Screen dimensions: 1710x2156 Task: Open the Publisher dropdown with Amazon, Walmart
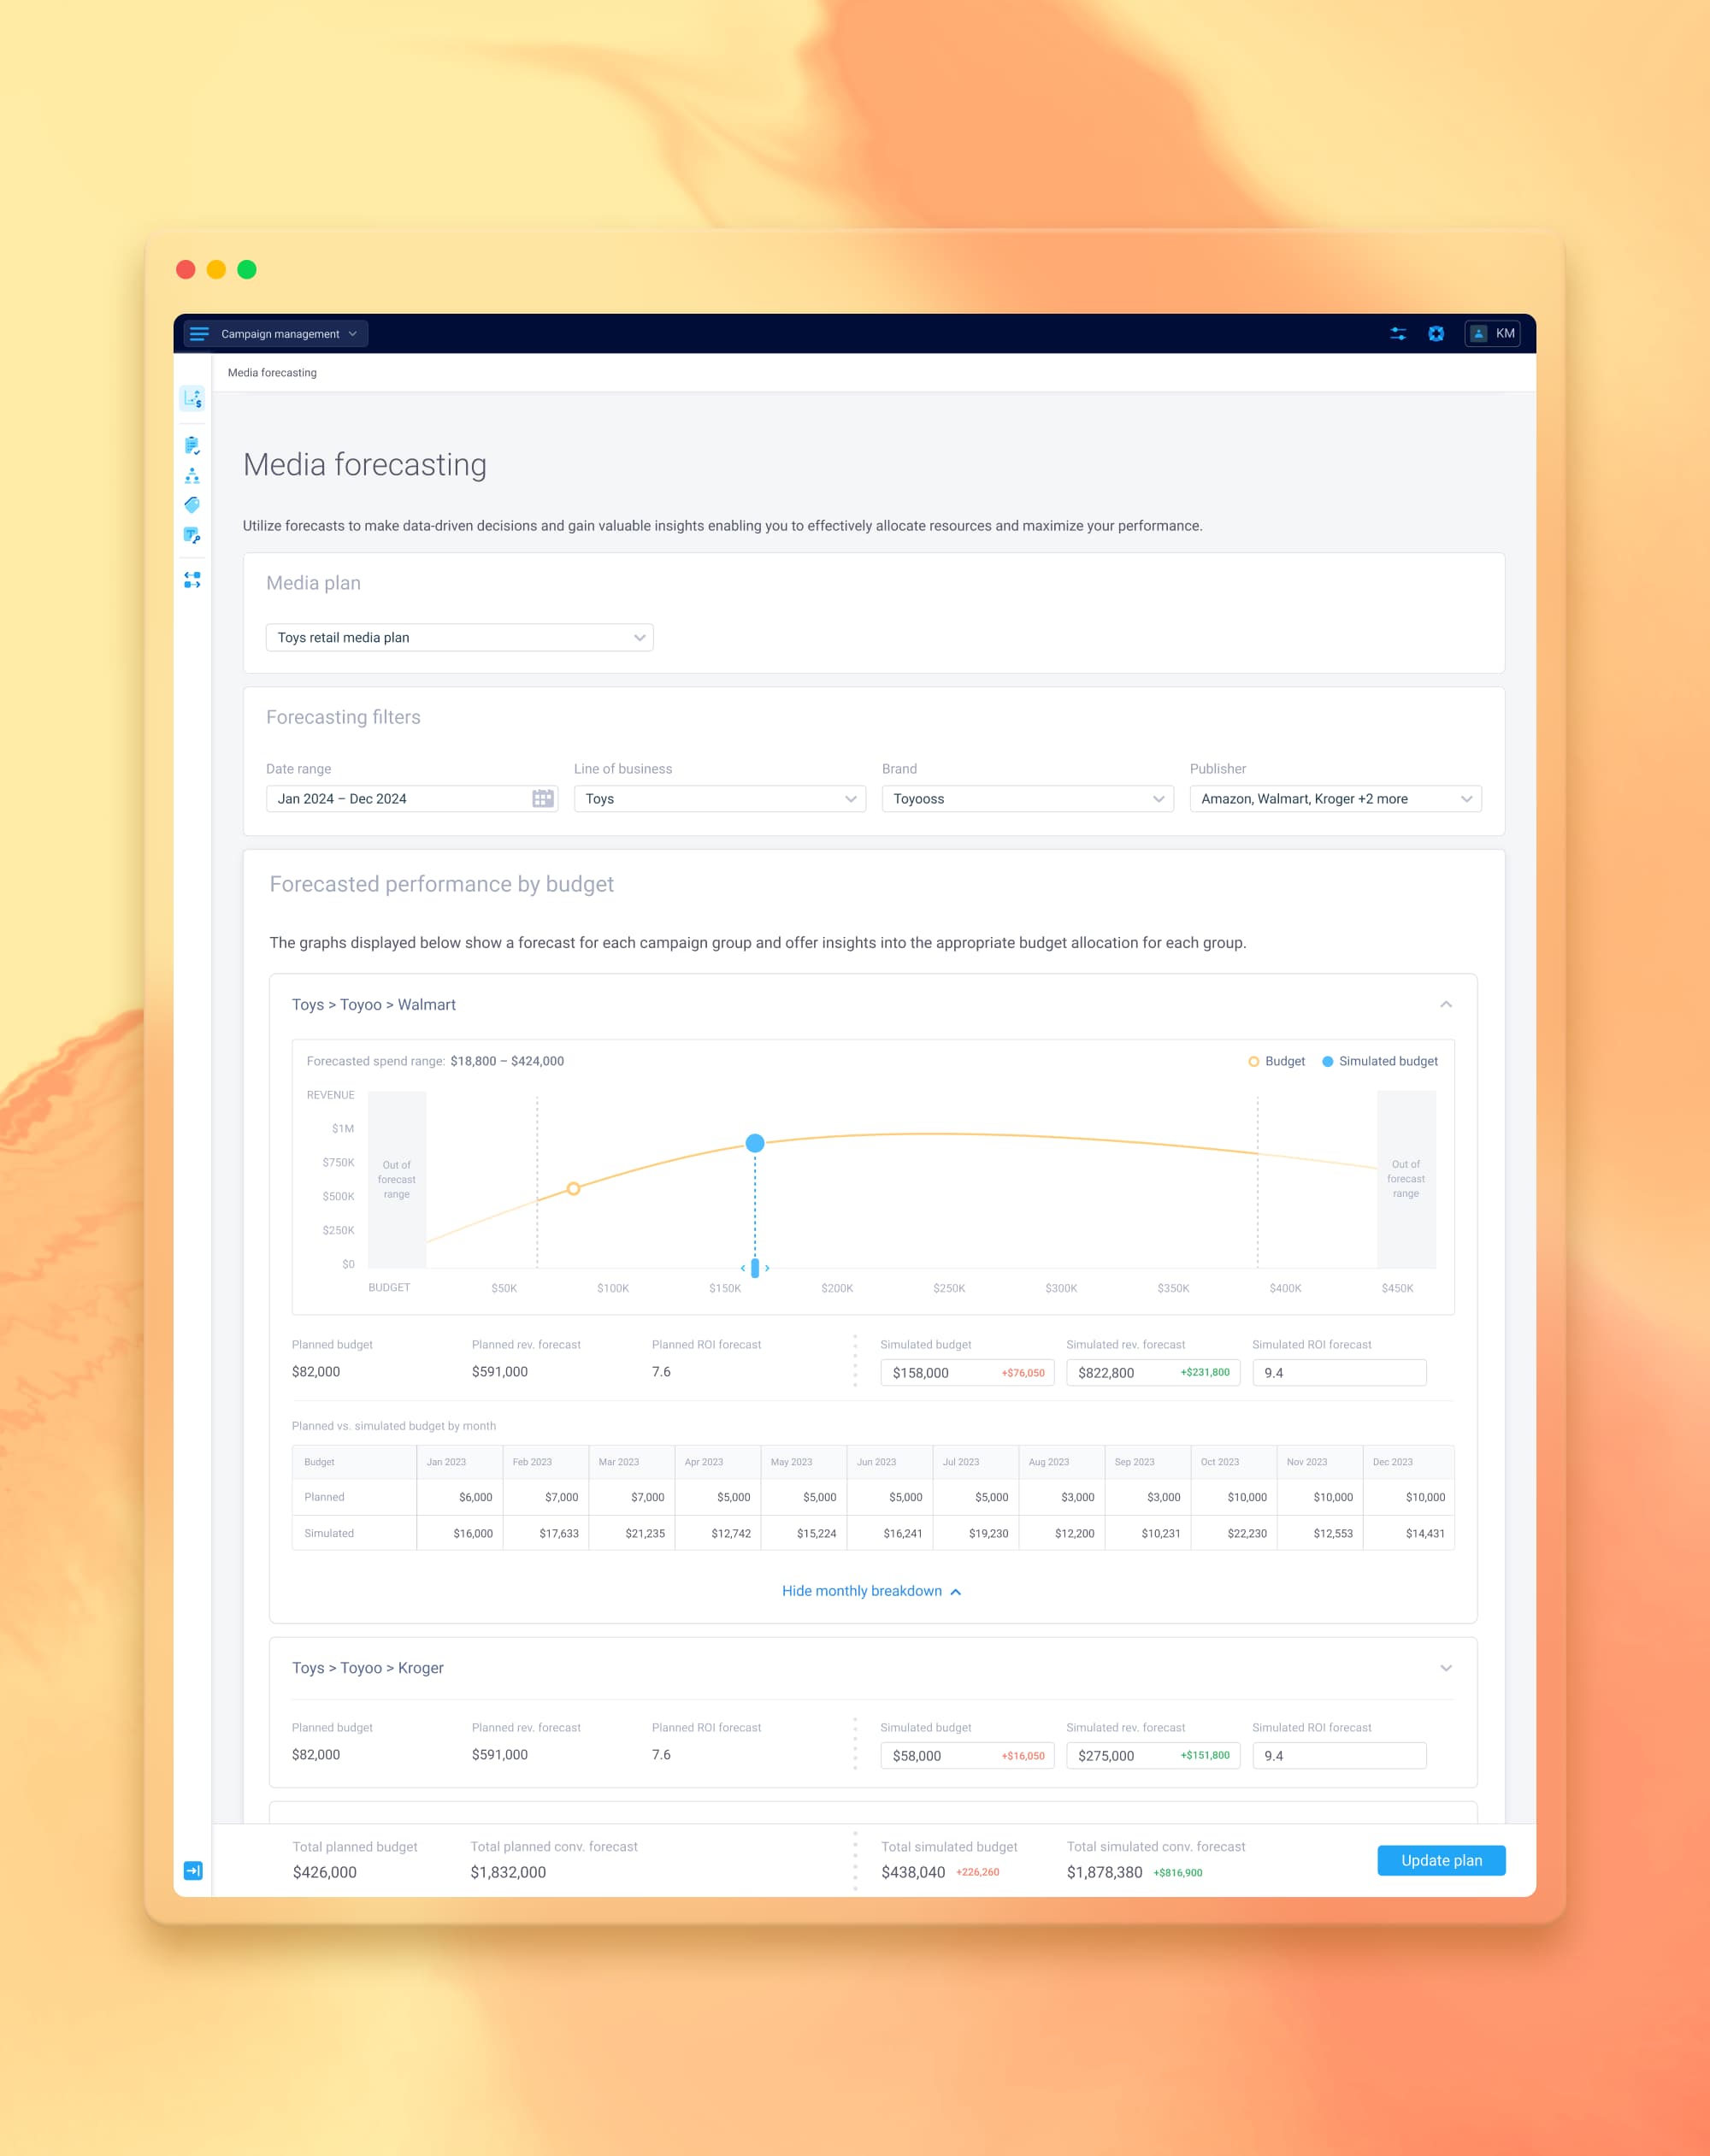coord(1335,798)
